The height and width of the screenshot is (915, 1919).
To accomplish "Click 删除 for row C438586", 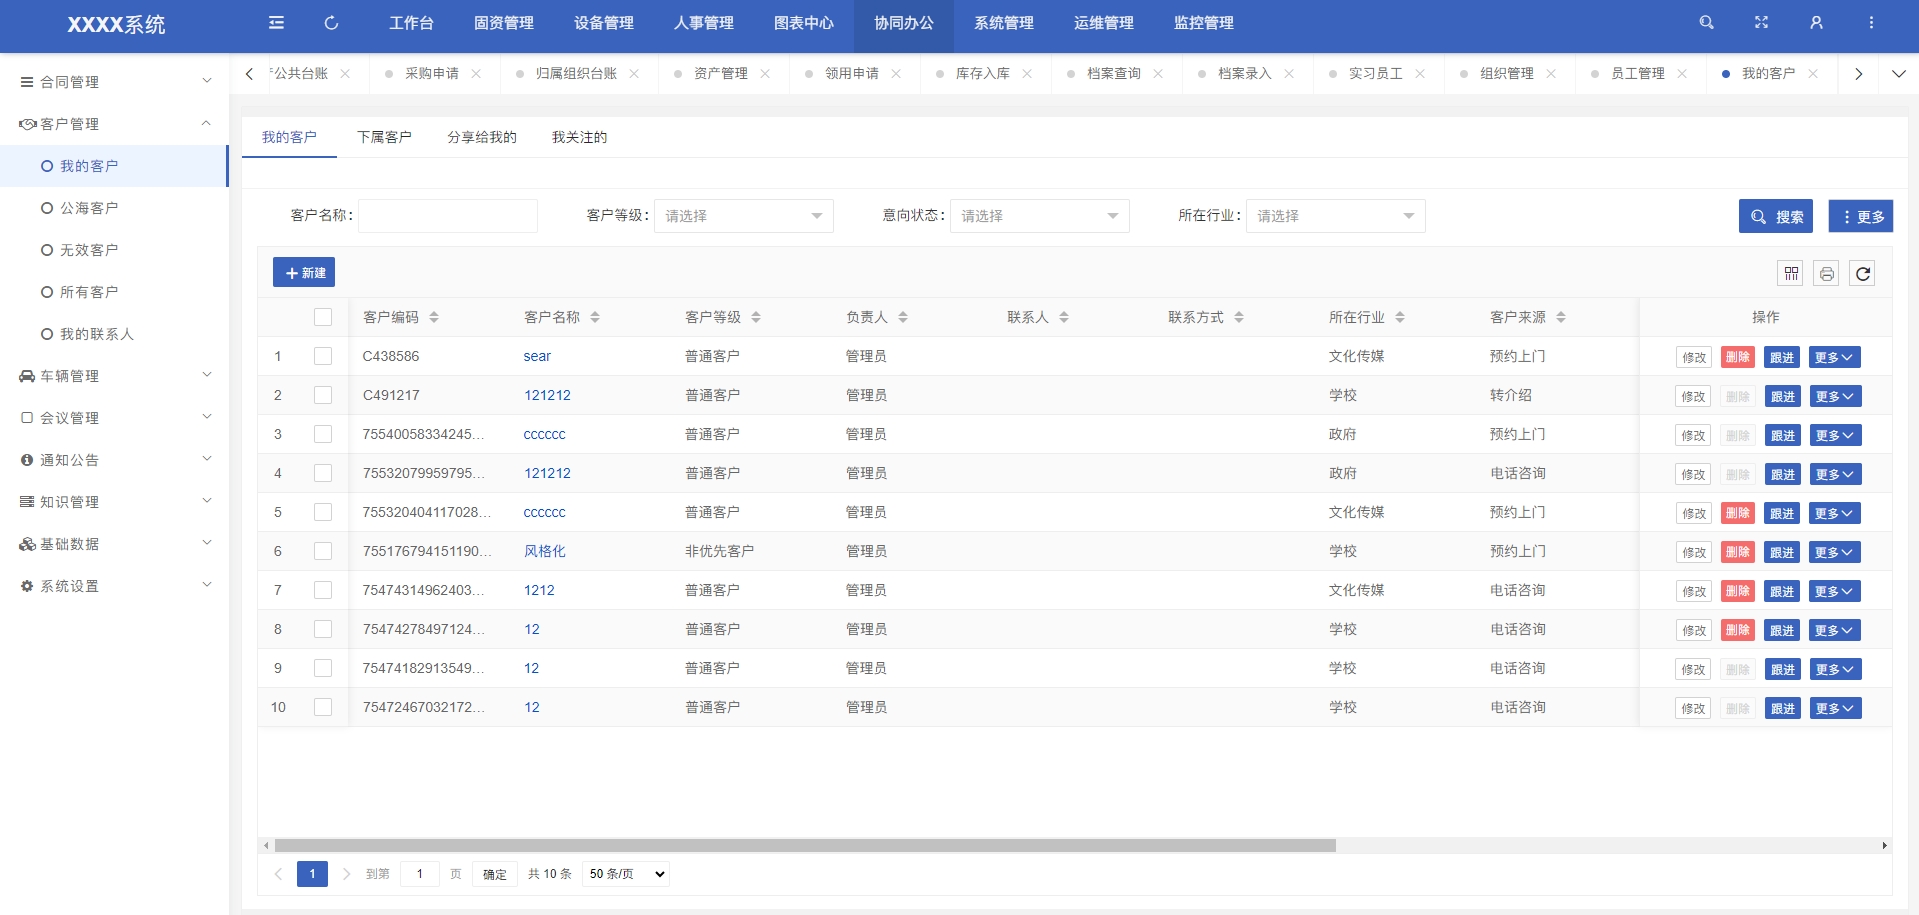I will tap(1738, 357).
